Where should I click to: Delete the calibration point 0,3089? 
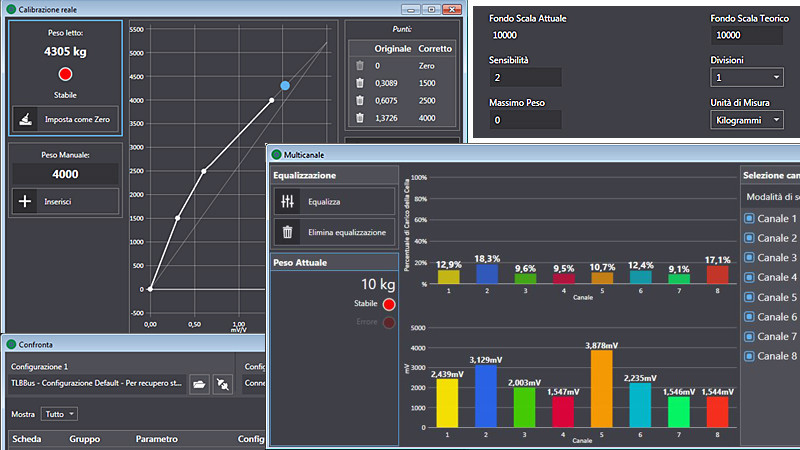360,83
